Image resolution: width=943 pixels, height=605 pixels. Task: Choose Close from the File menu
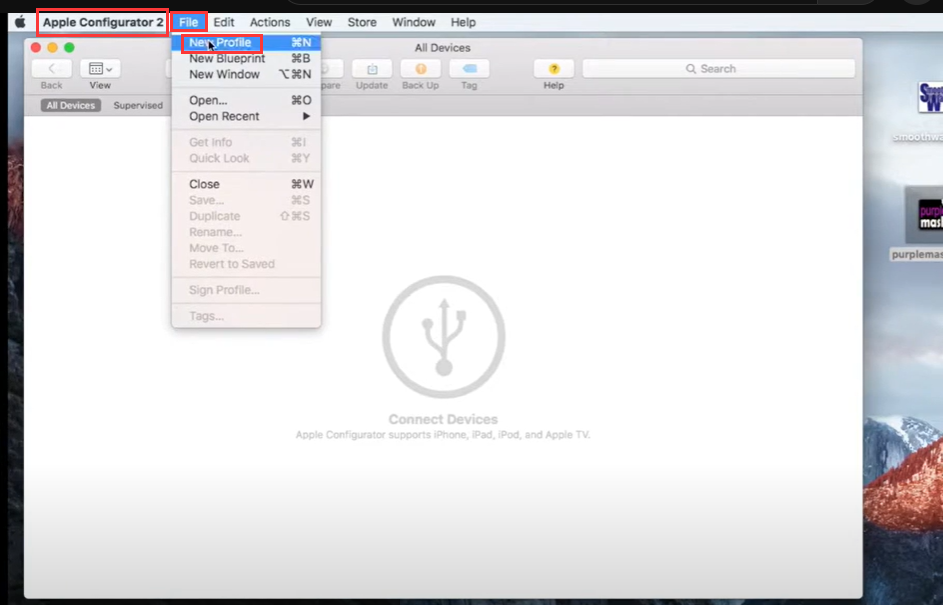pyautogui.click(x=246, y=184)
